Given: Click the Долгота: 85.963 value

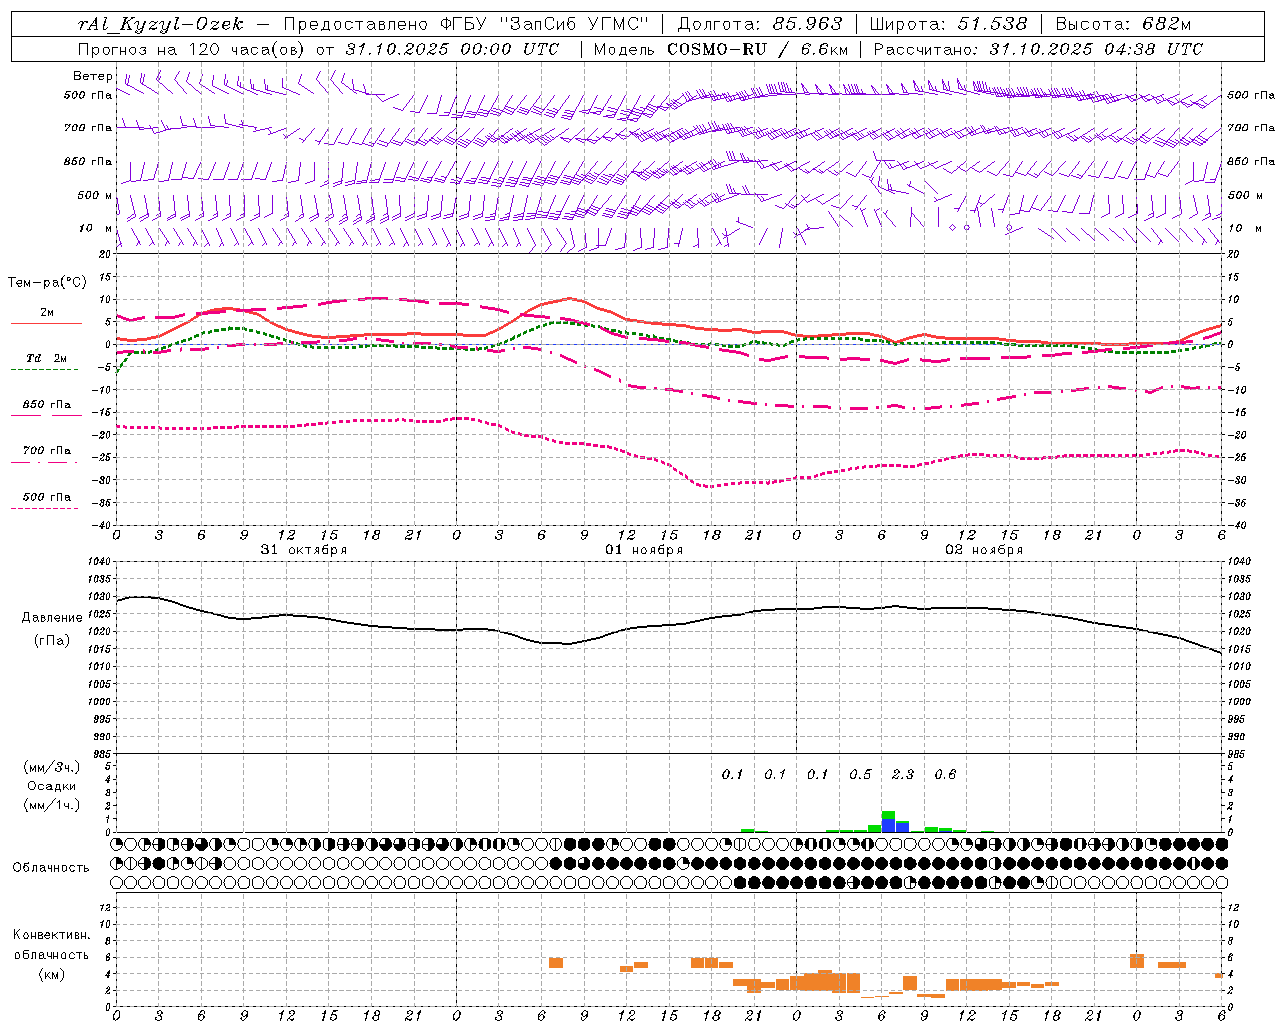Looking at the screenshot, I should [760, 24].
